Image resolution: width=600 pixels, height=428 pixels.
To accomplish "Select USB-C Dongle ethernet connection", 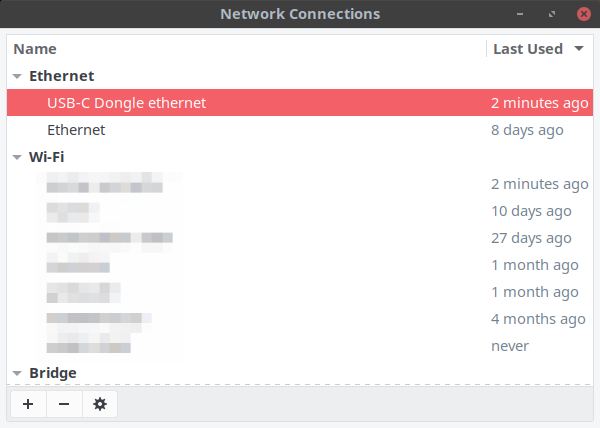I will point(300,103).
